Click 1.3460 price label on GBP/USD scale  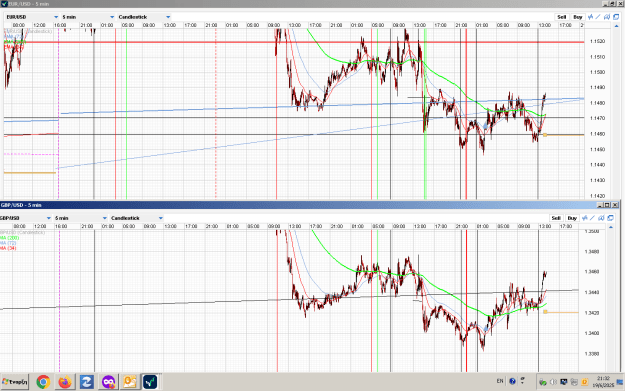tap(592, 272)
